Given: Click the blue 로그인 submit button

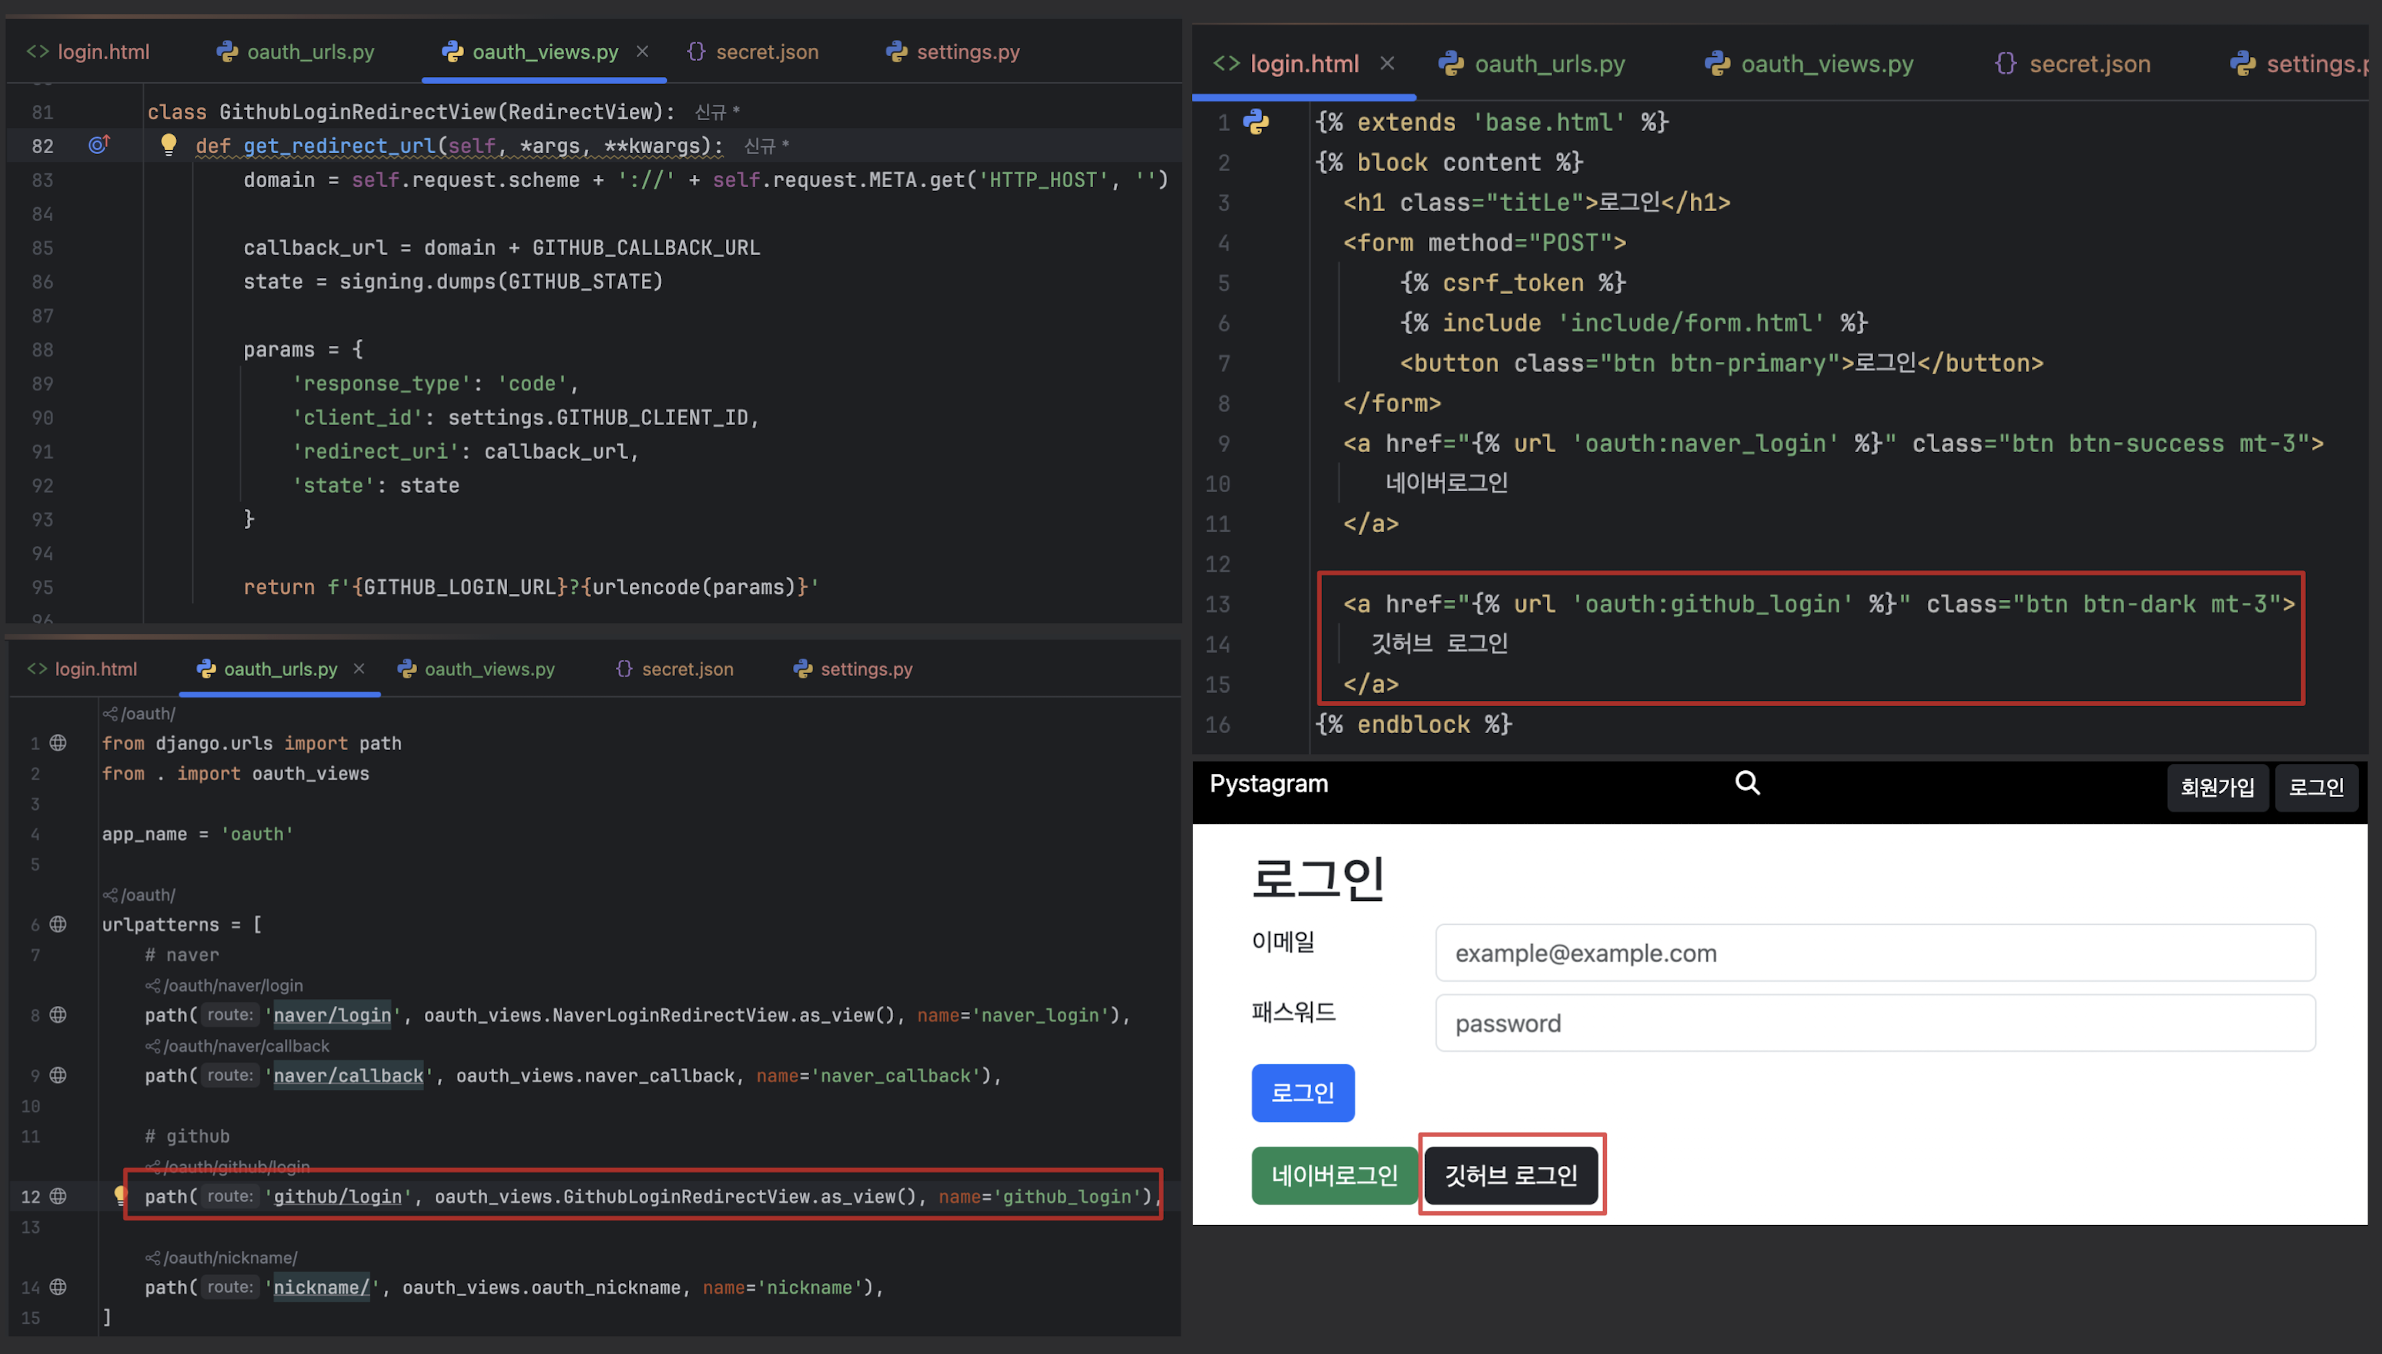Looking at the screenshot, I should pyautogui.click(x=1302, y=1092).
